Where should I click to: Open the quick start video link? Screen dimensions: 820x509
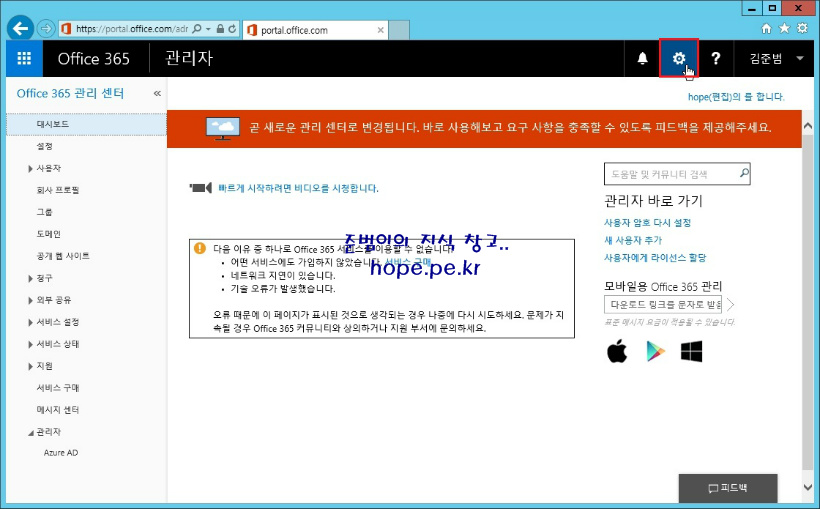[x=298, y=188]
